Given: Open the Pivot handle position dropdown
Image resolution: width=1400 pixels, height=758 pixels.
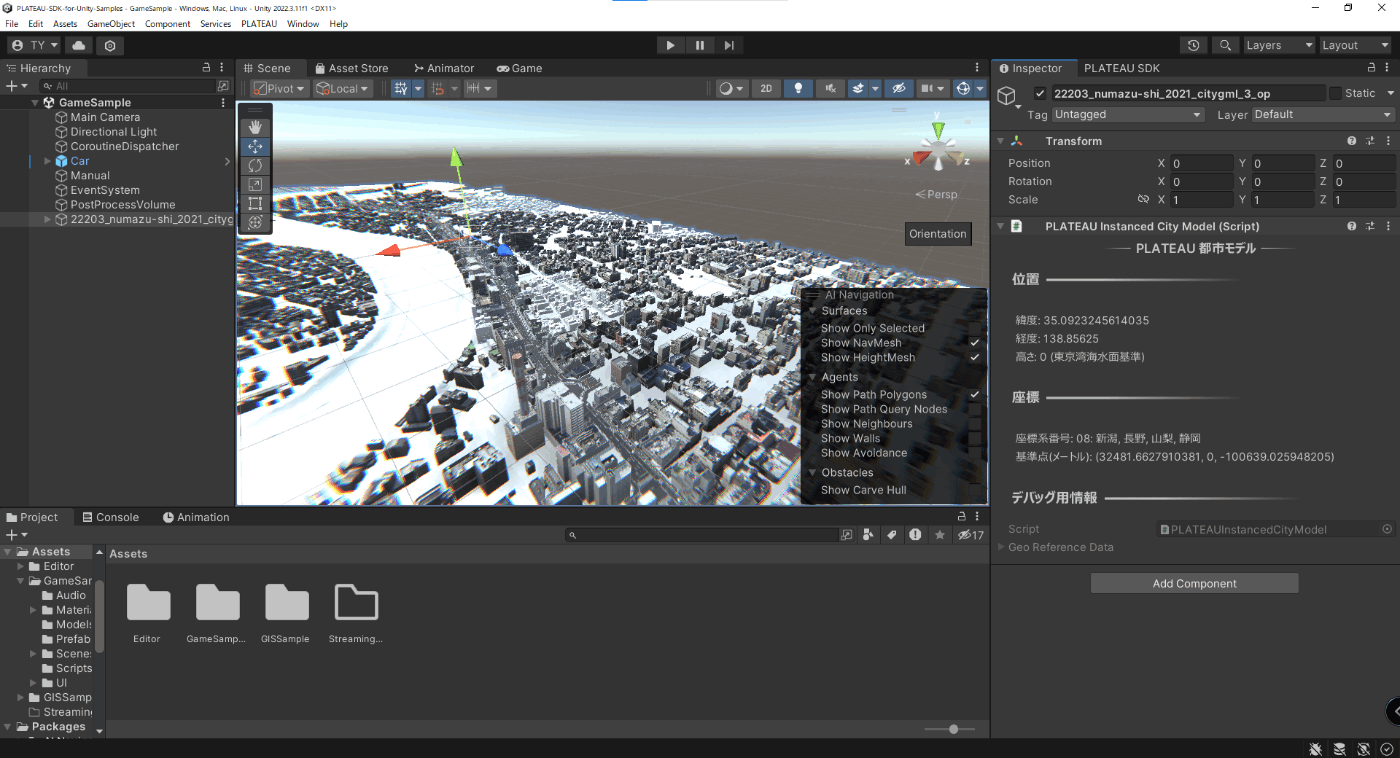Looking at the screenshot, I should pos(278,88).
